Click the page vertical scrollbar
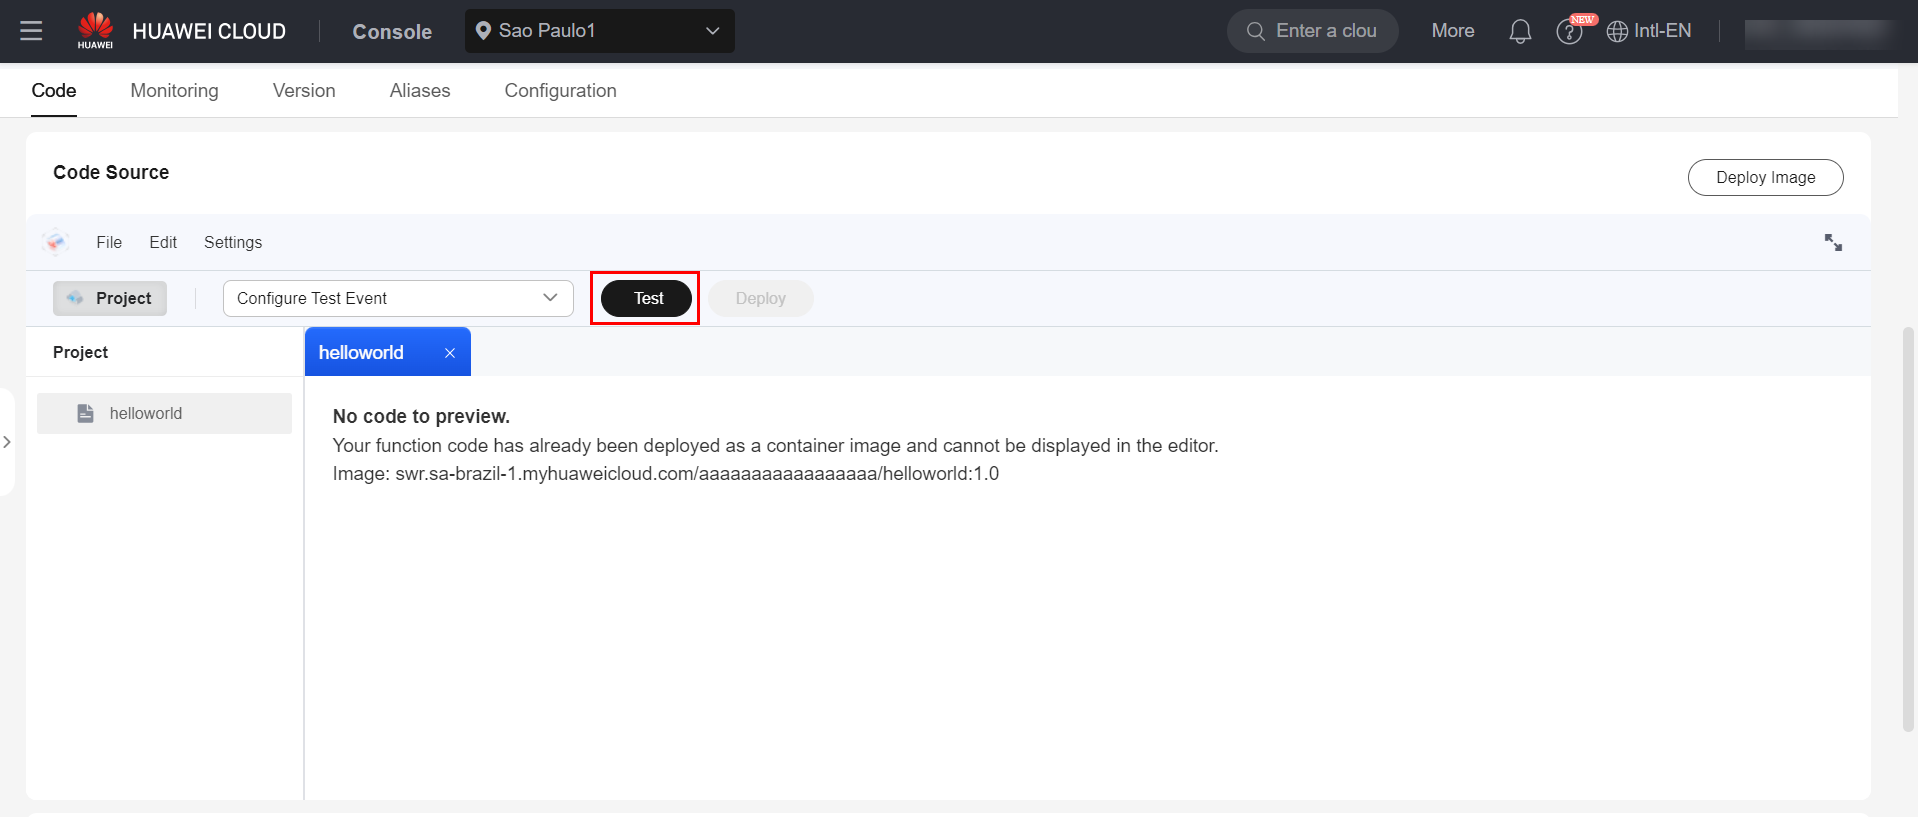Screen dimensions: 1918x817 pyautogui.click(x=1908, y=530)
